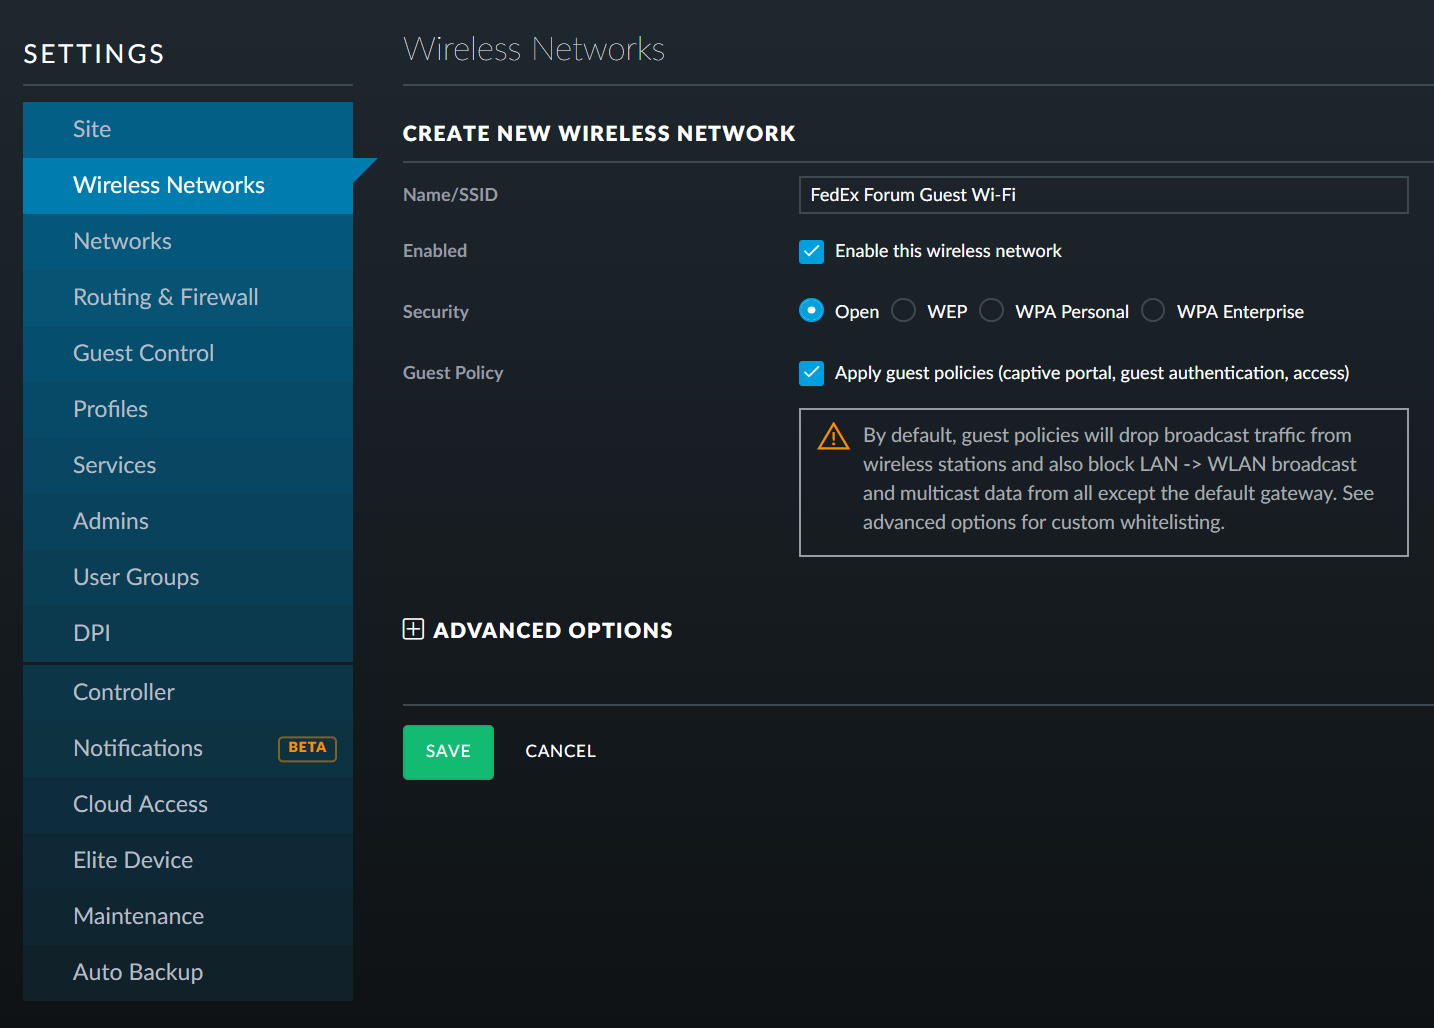1434x1028 pixels.
Task: Go to Cloud Access settings
Action: click(x=140, y=804)
